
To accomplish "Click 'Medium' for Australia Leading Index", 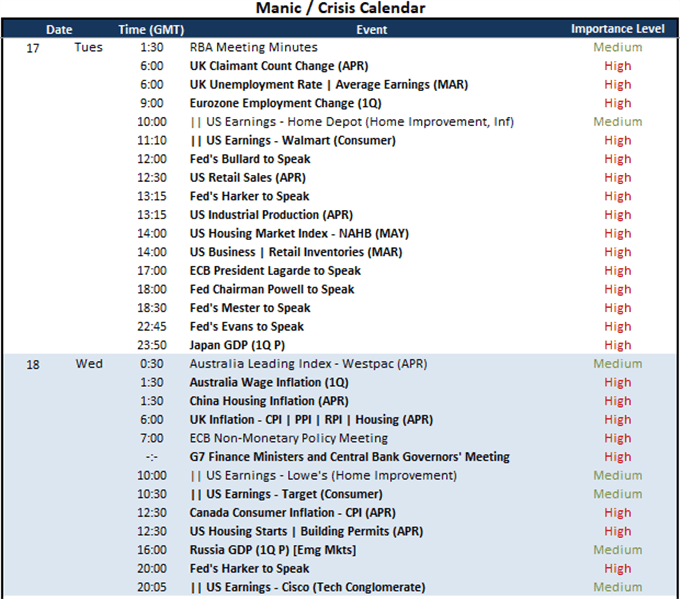I will click(618, 364).
